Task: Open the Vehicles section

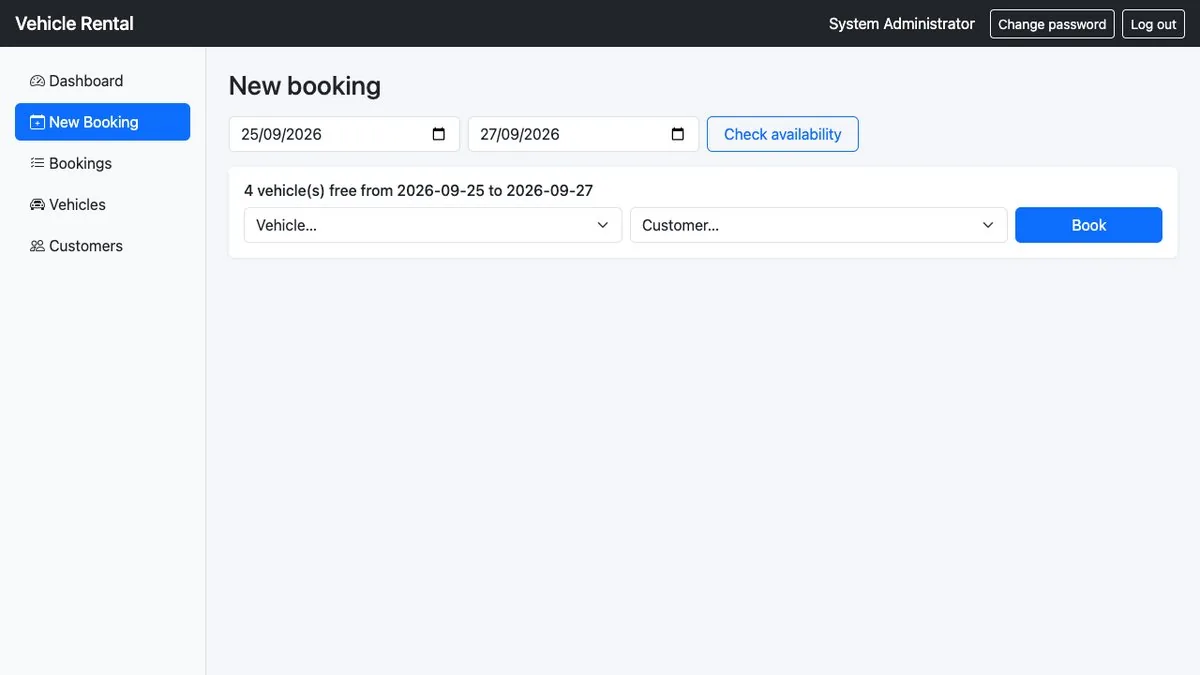Action: coord(102,204)
